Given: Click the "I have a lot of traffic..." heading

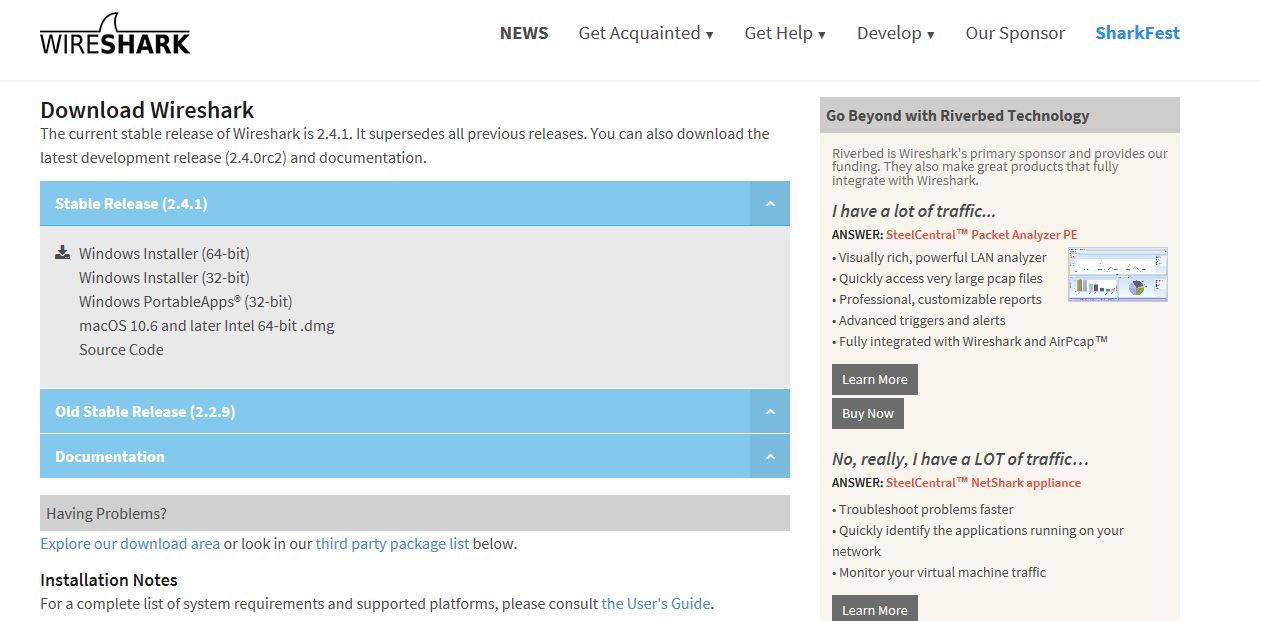Looking at the screenshot, I should point(914,211).
